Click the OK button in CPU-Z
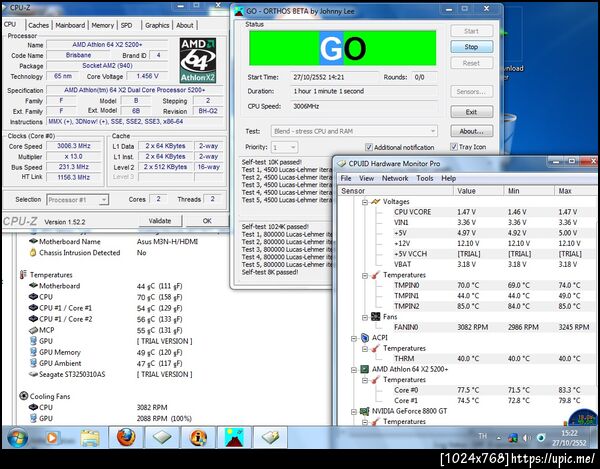 coord(207,221)
